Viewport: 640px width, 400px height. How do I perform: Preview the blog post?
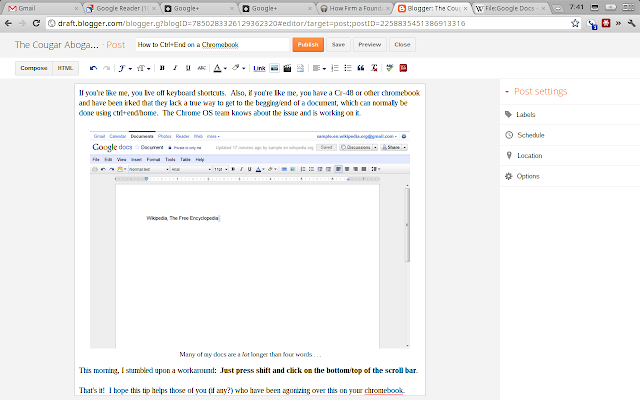tap(369, 44)
